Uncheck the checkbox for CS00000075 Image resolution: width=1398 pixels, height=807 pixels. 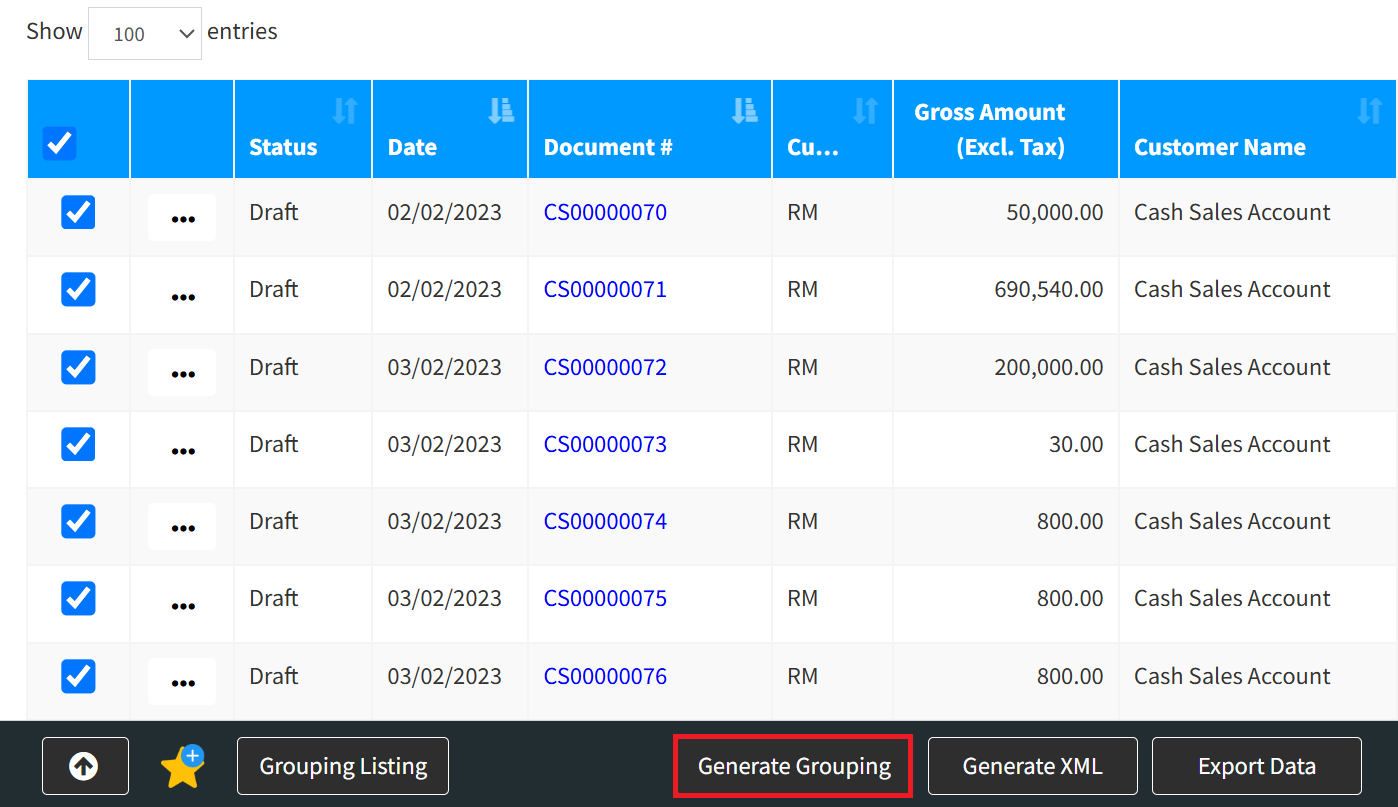point(78,598)
